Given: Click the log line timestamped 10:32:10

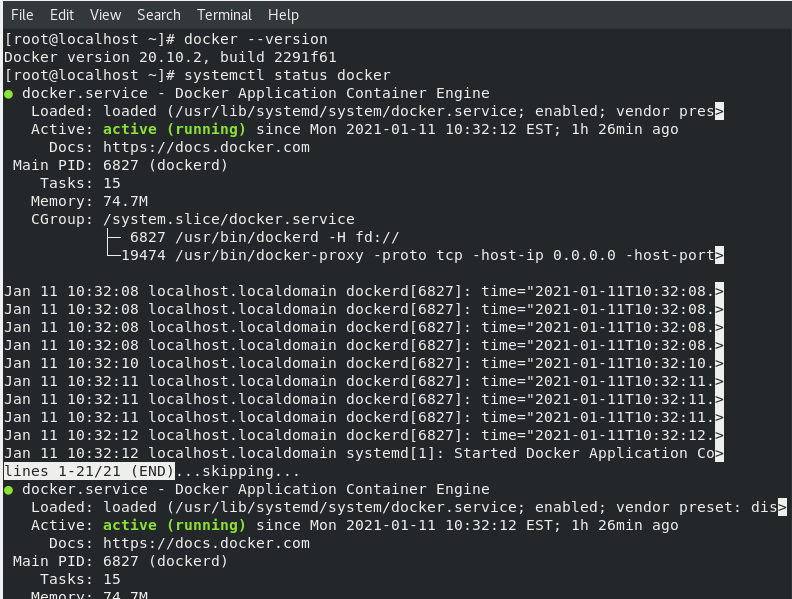Looking at the screenshot, I should tap(364, 363).
